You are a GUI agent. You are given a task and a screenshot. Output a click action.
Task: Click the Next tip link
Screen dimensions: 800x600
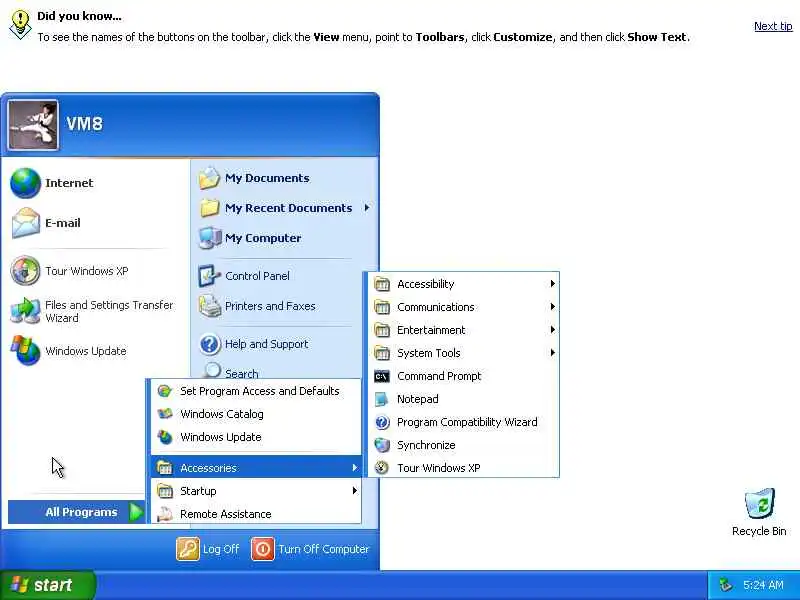pos(773,26)
